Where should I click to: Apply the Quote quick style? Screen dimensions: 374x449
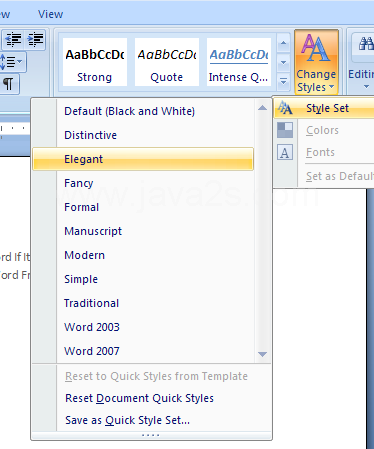point(167,62)
